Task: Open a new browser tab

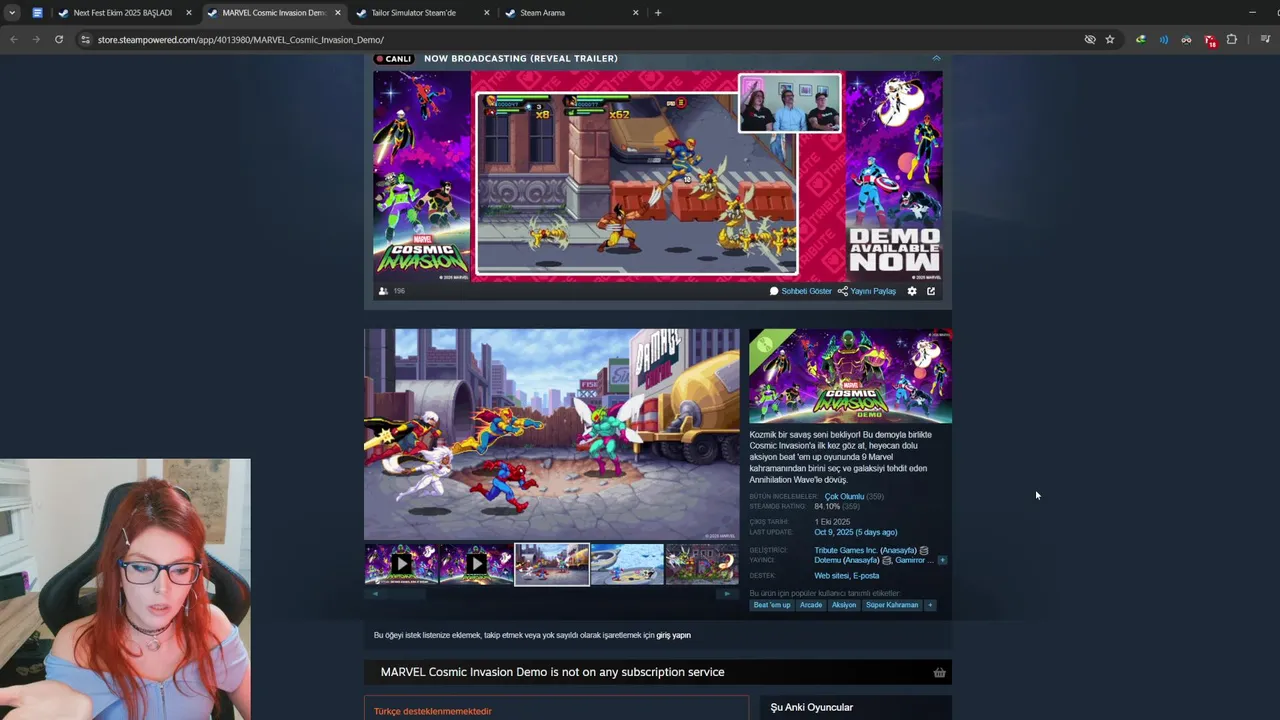Action: tap(657, 13)
